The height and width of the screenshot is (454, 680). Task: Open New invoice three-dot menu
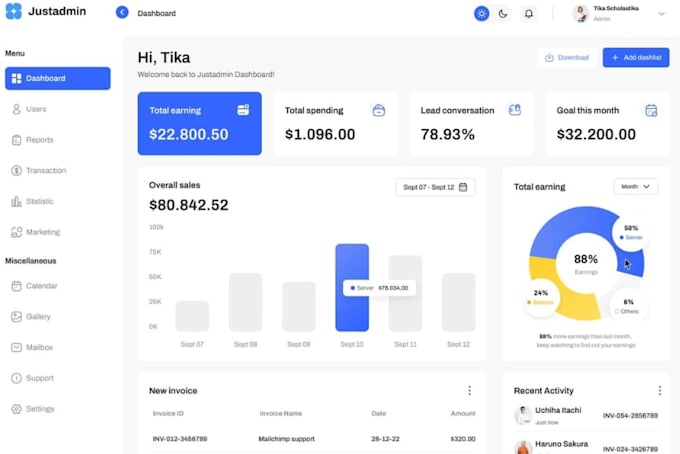469,391
